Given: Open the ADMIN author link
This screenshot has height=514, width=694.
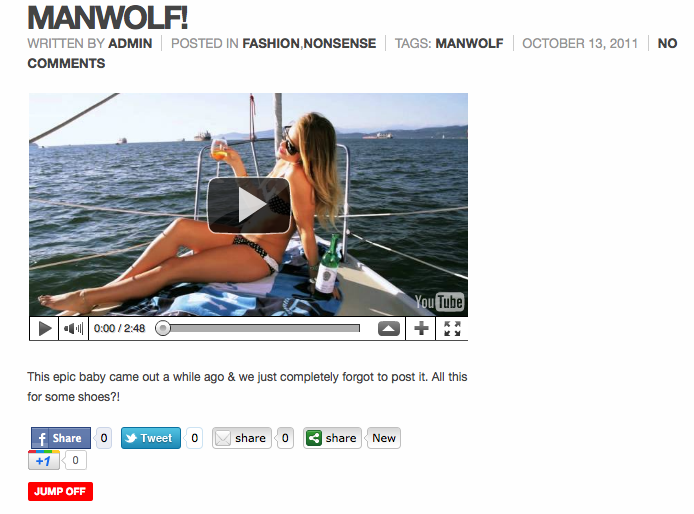Looking at the screenshot, I should coord(130,43).
